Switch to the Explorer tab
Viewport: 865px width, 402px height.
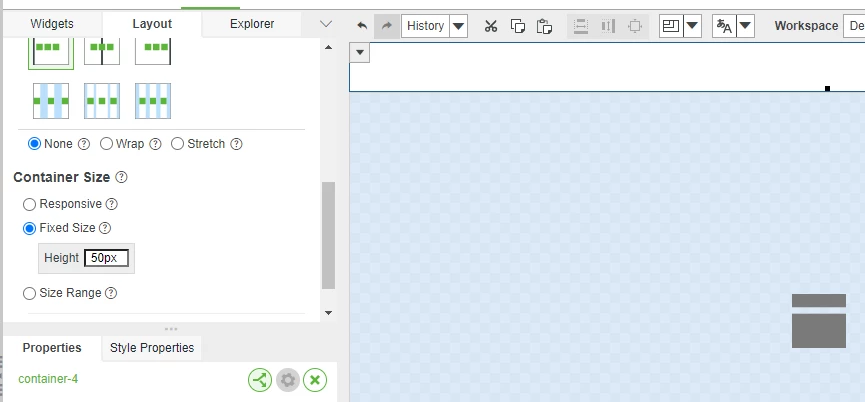pos(252,24)
